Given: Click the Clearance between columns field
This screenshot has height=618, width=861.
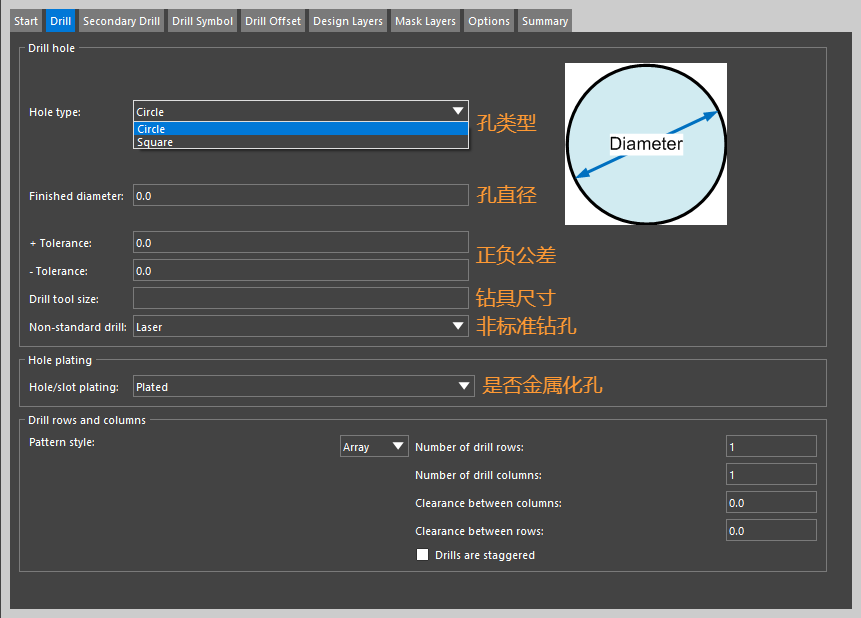Looking at the screenshot, I should [771, 503].
